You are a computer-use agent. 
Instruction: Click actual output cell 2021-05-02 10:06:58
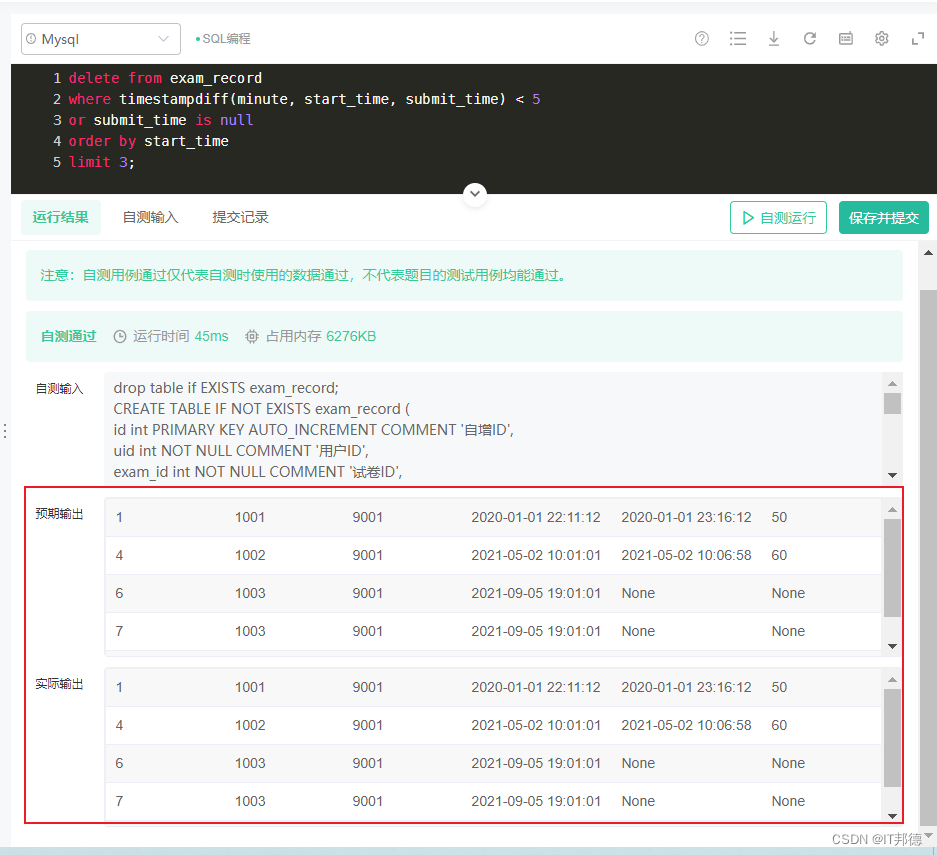pos(686,725)
